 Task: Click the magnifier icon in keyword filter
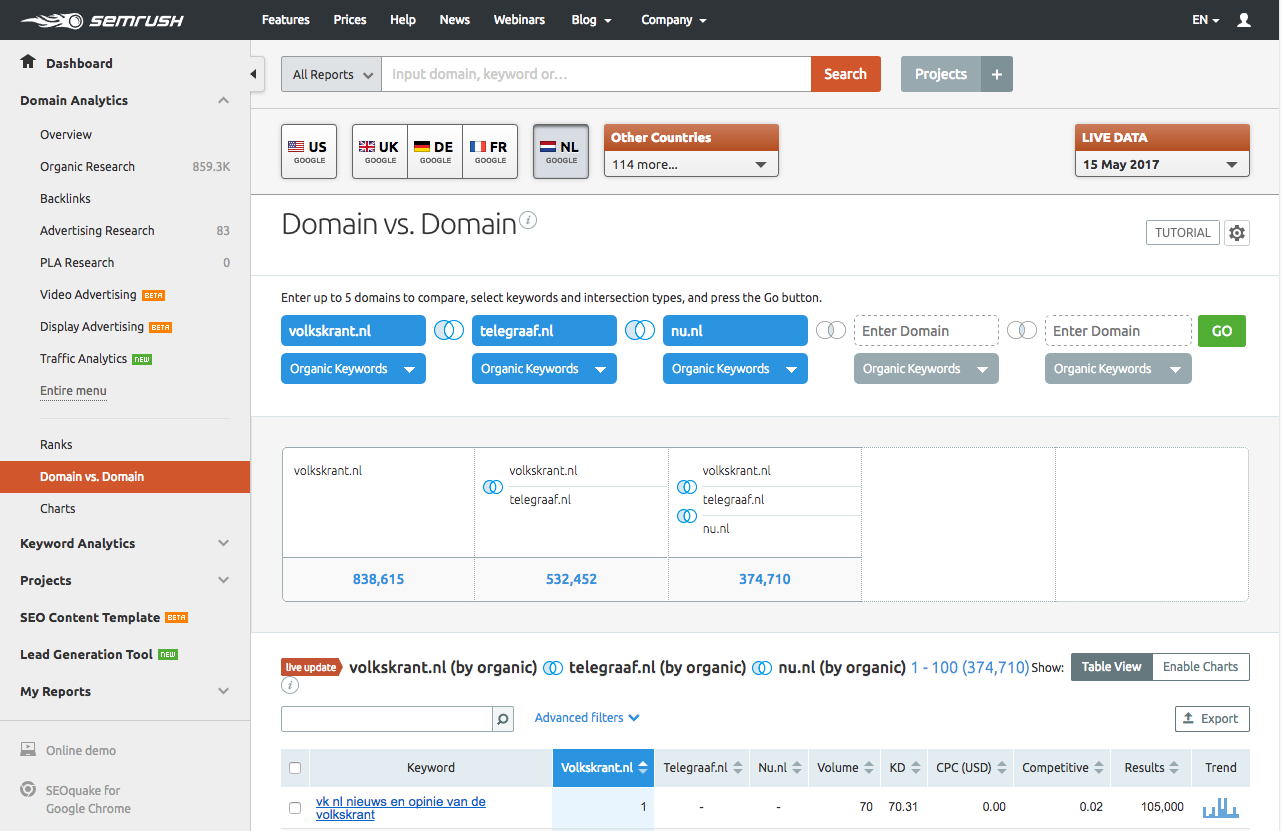[x=503, y=718]
